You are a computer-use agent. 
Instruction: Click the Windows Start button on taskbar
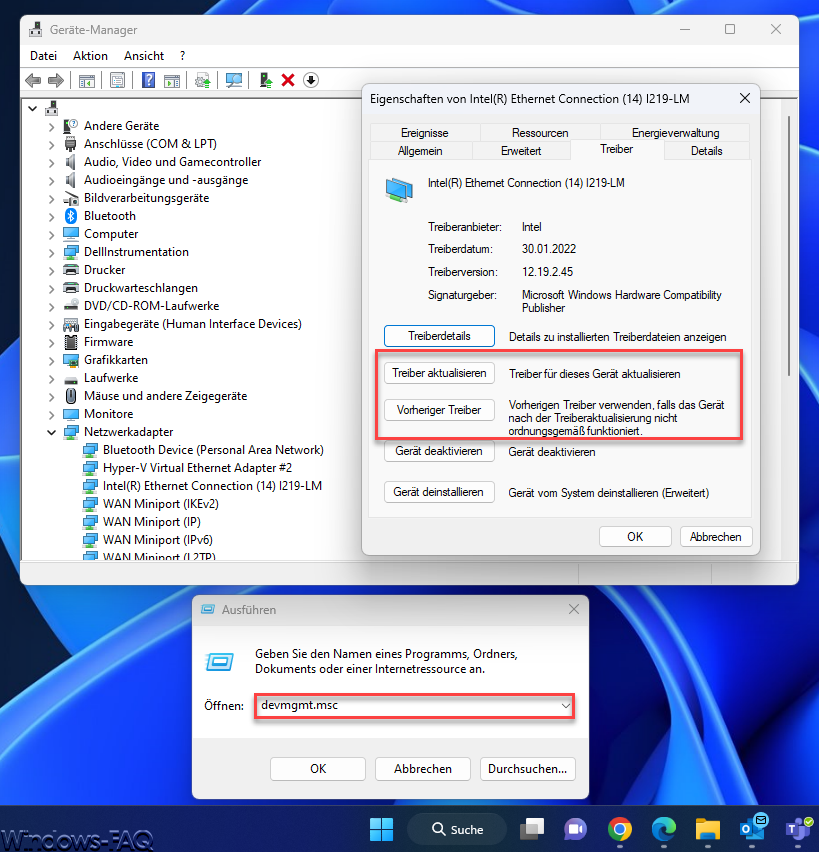click(382, 829)
